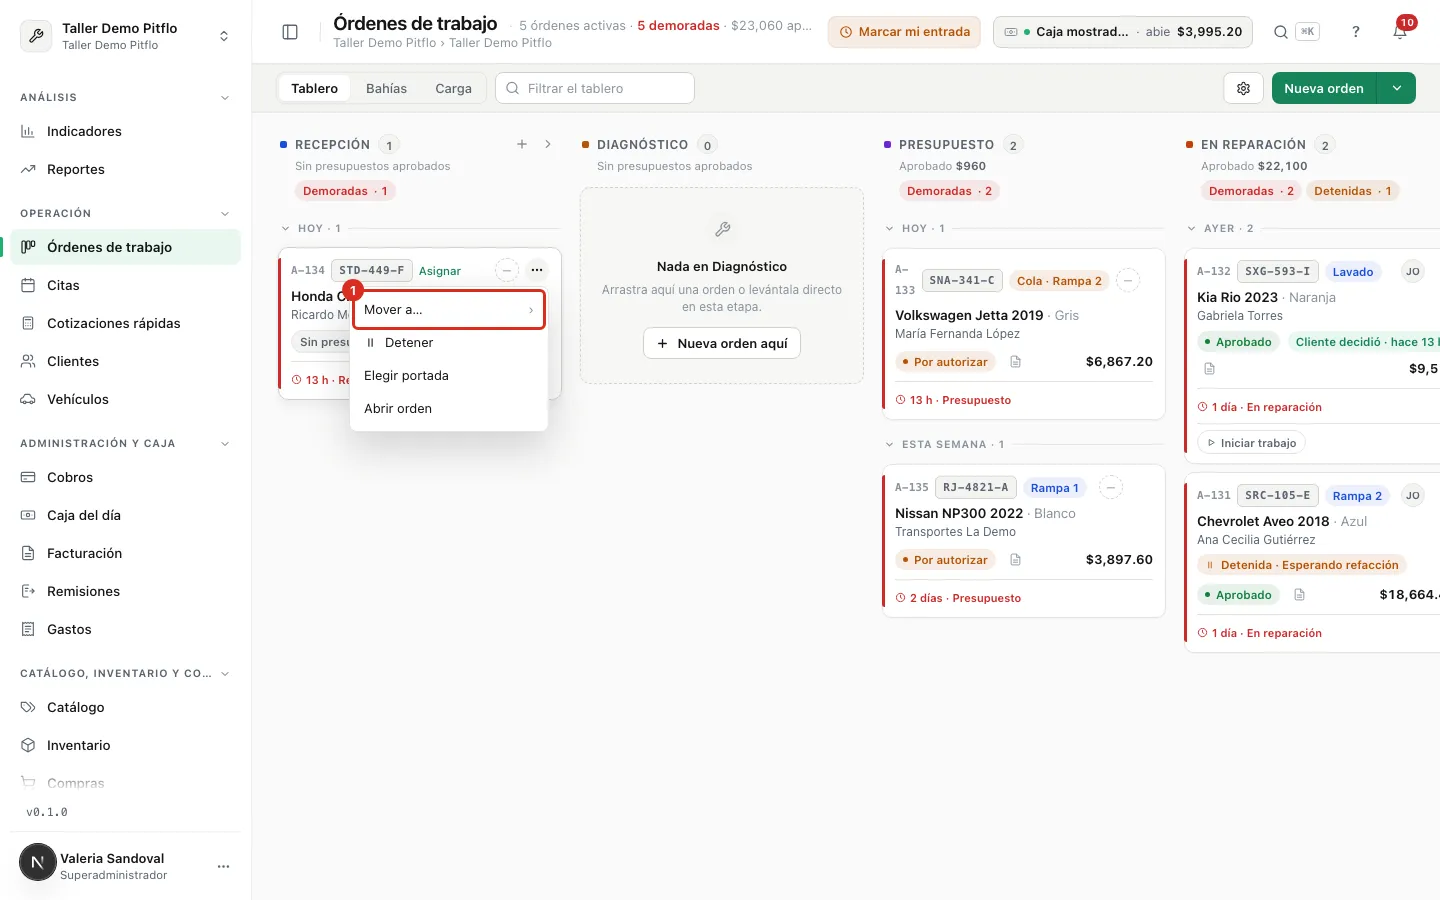Viewport: 1440px width, 900px height.
Task: Choose Mover a... from the context menu
Action: point(449,310)
